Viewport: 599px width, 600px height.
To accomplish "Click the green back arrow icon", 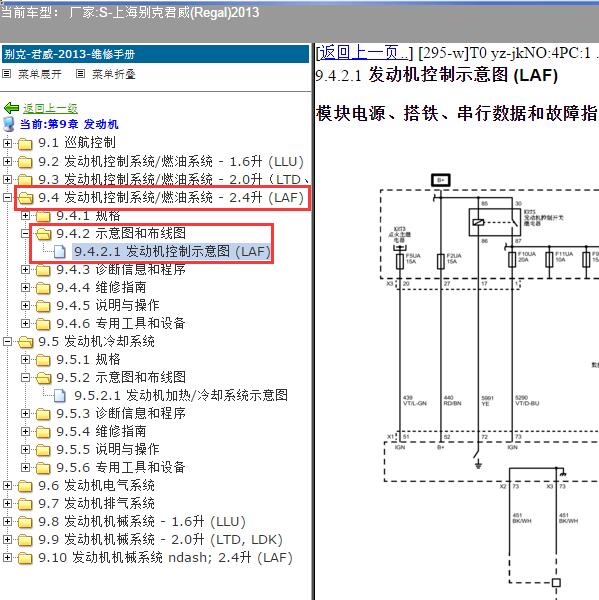I will [x=11, y=108].
